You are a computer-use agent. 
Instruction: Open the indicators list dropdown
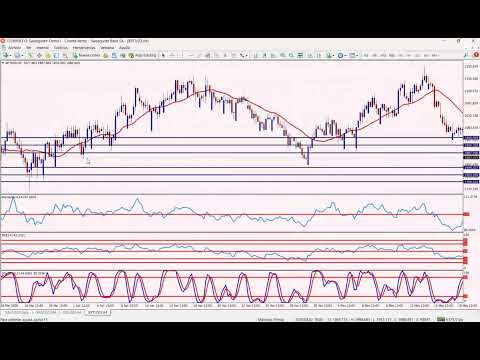(330, 55)
